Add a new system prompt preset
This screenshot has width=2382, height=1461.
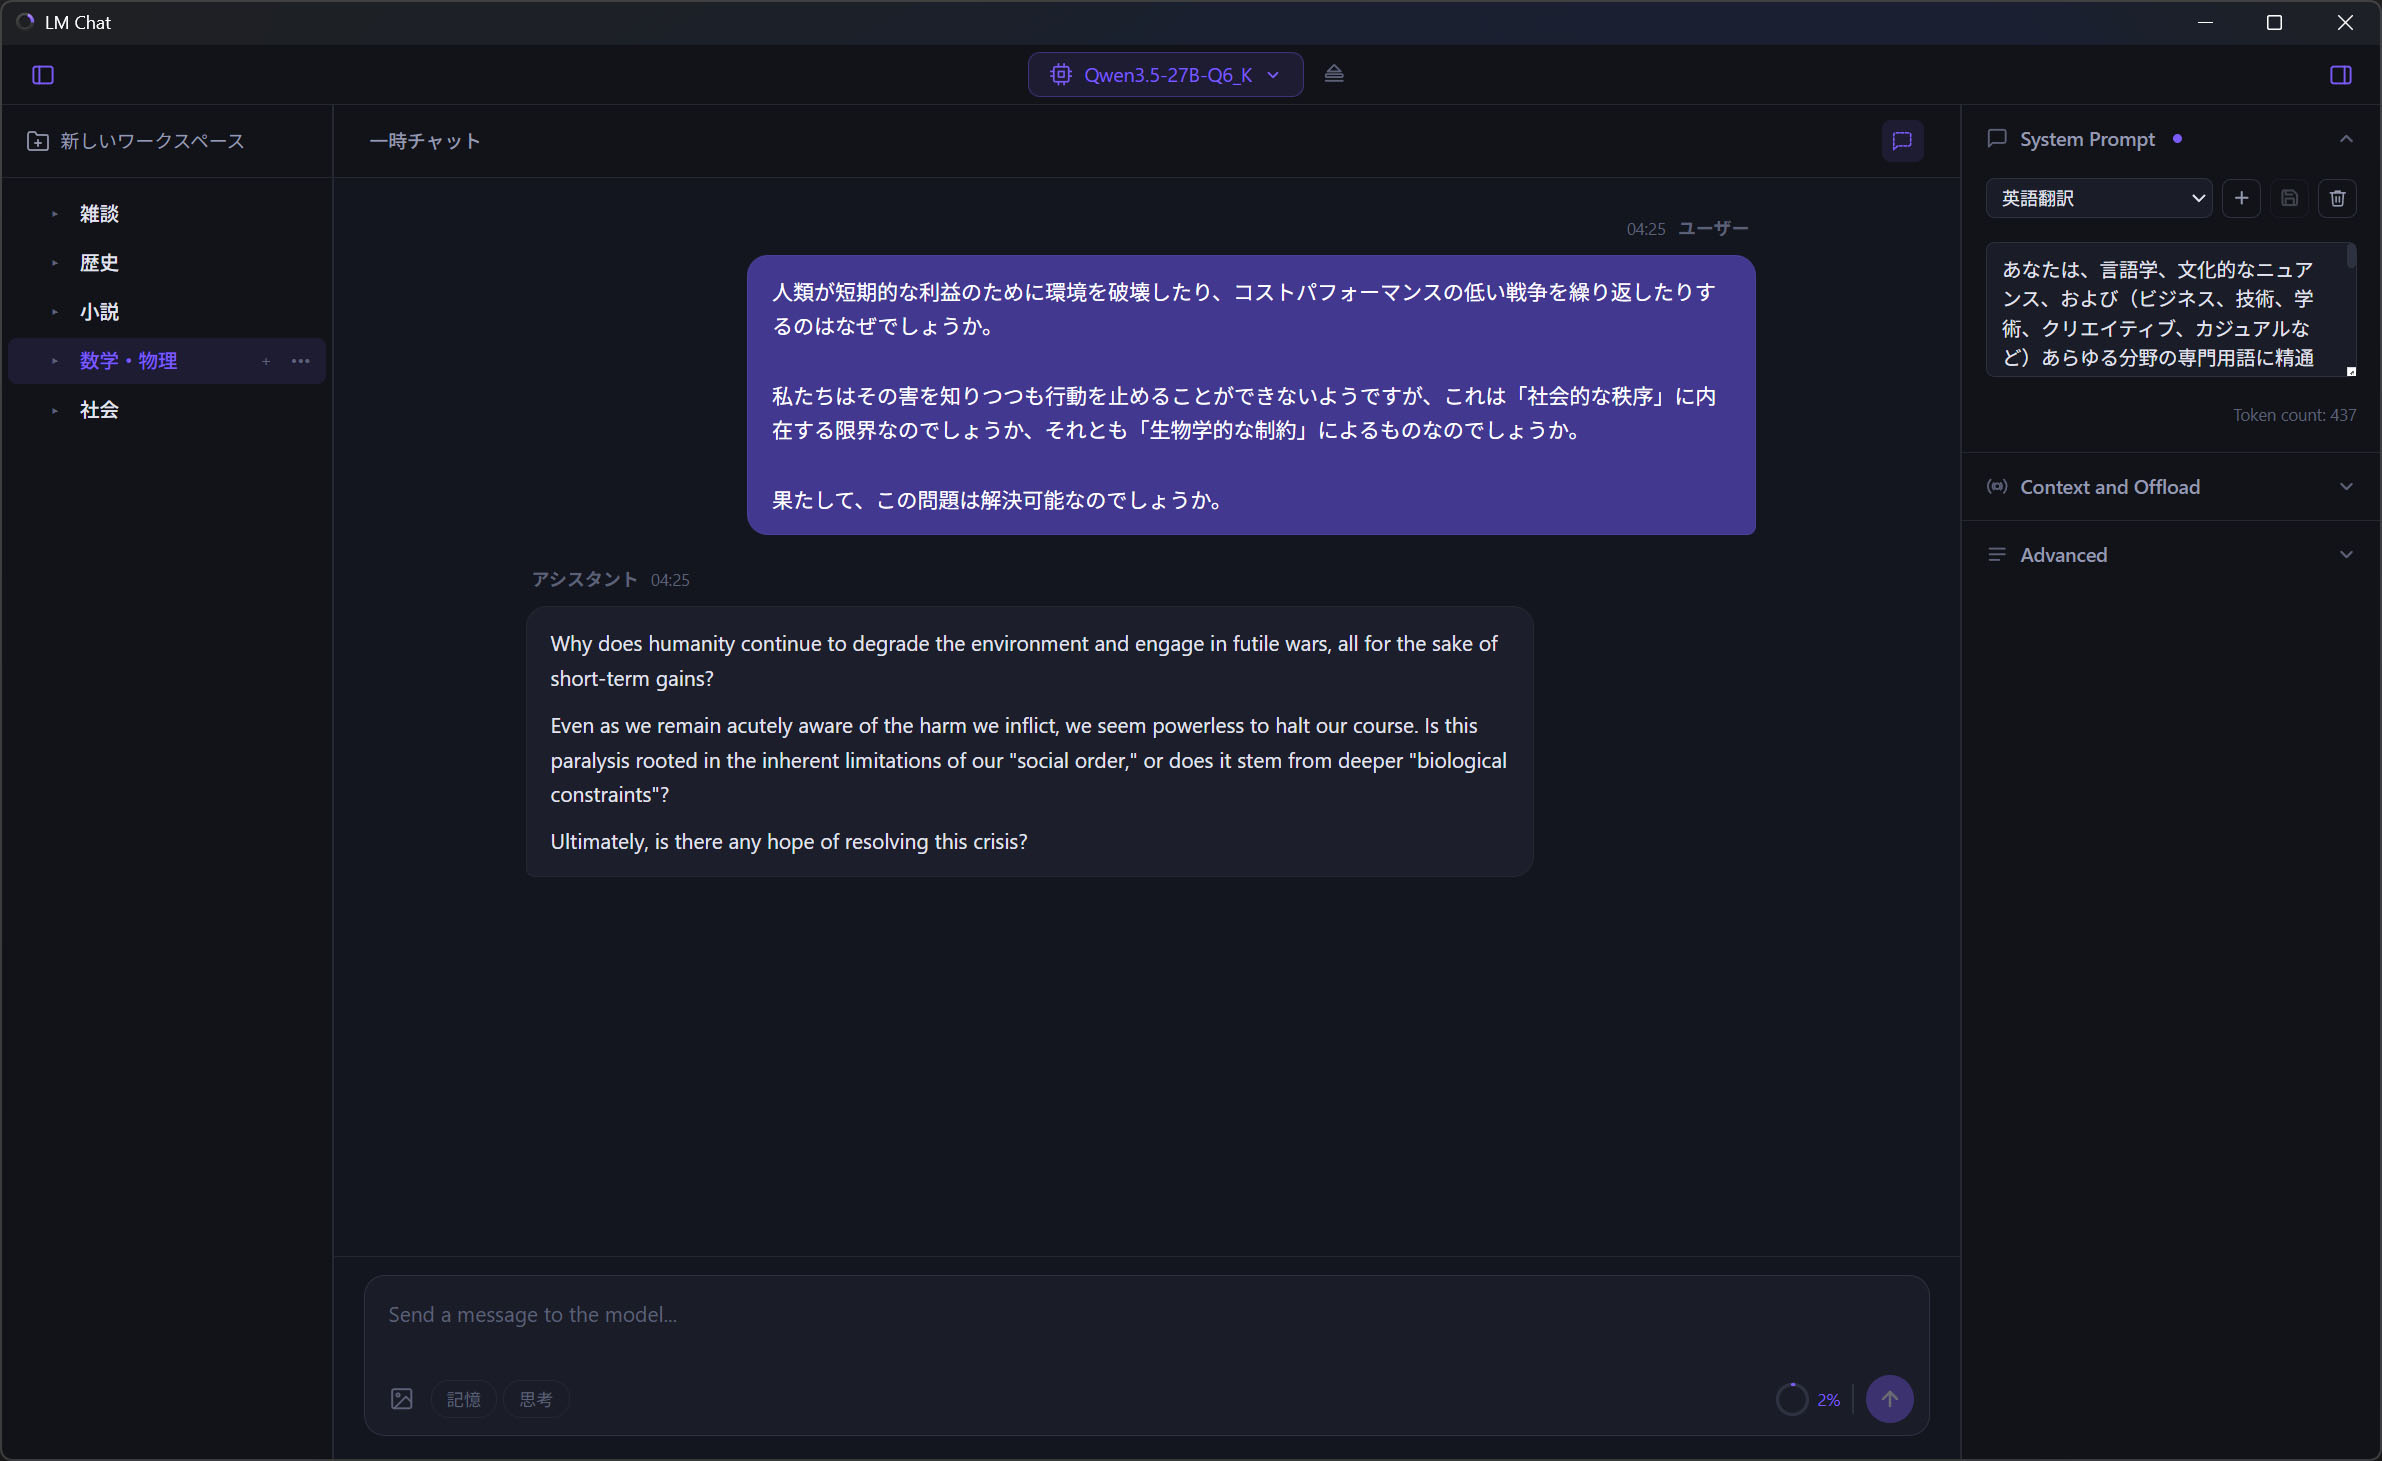2241,198
